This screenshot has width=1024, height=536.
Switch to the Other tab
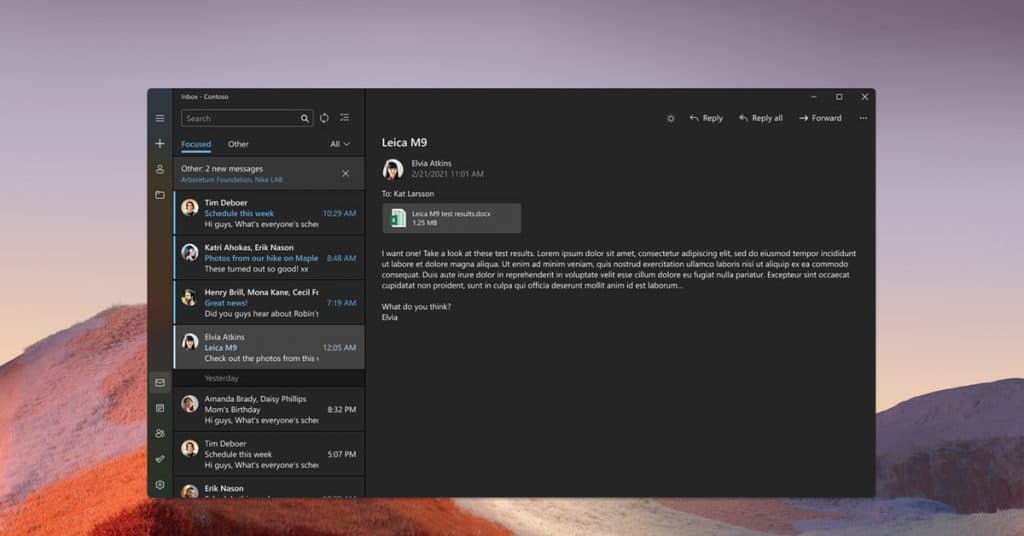point(238,144)
